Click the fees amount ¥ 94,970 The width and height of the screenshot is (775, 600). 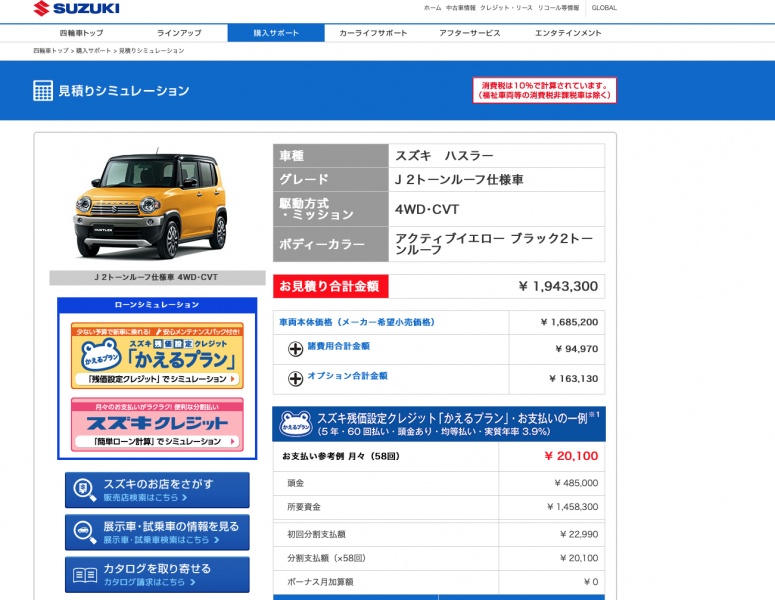click(x=577, y=349)
